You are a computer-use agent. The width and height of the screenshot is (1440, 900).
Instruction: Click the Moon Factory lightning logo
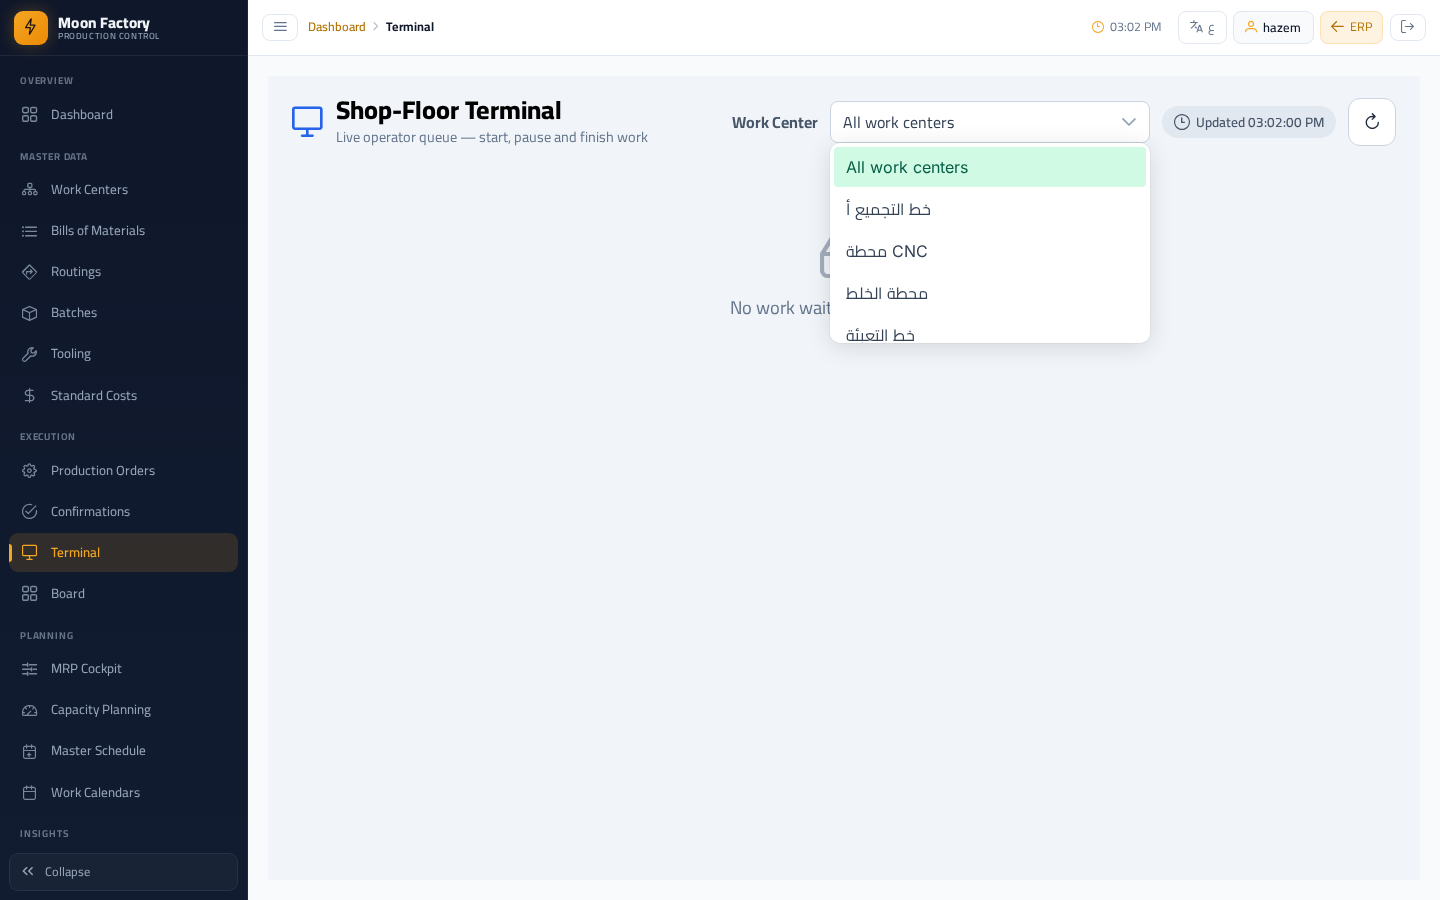coord(31,28)
